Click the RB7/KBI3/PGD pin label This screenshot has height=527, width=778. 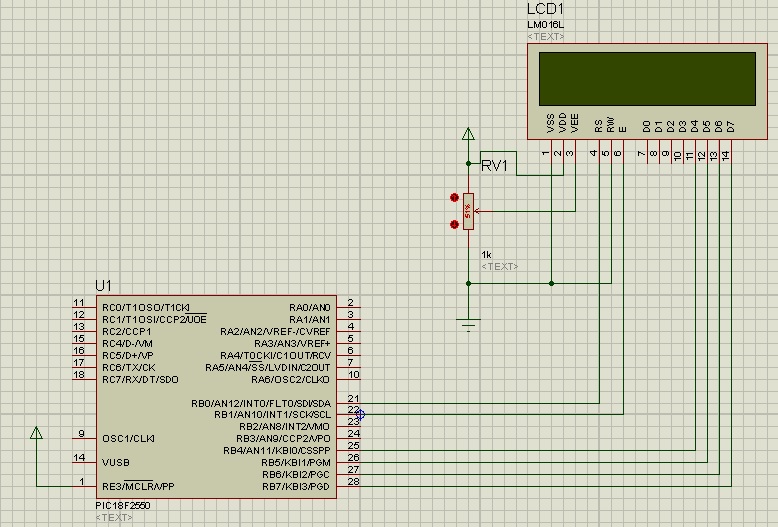click(x=296, y=486)
